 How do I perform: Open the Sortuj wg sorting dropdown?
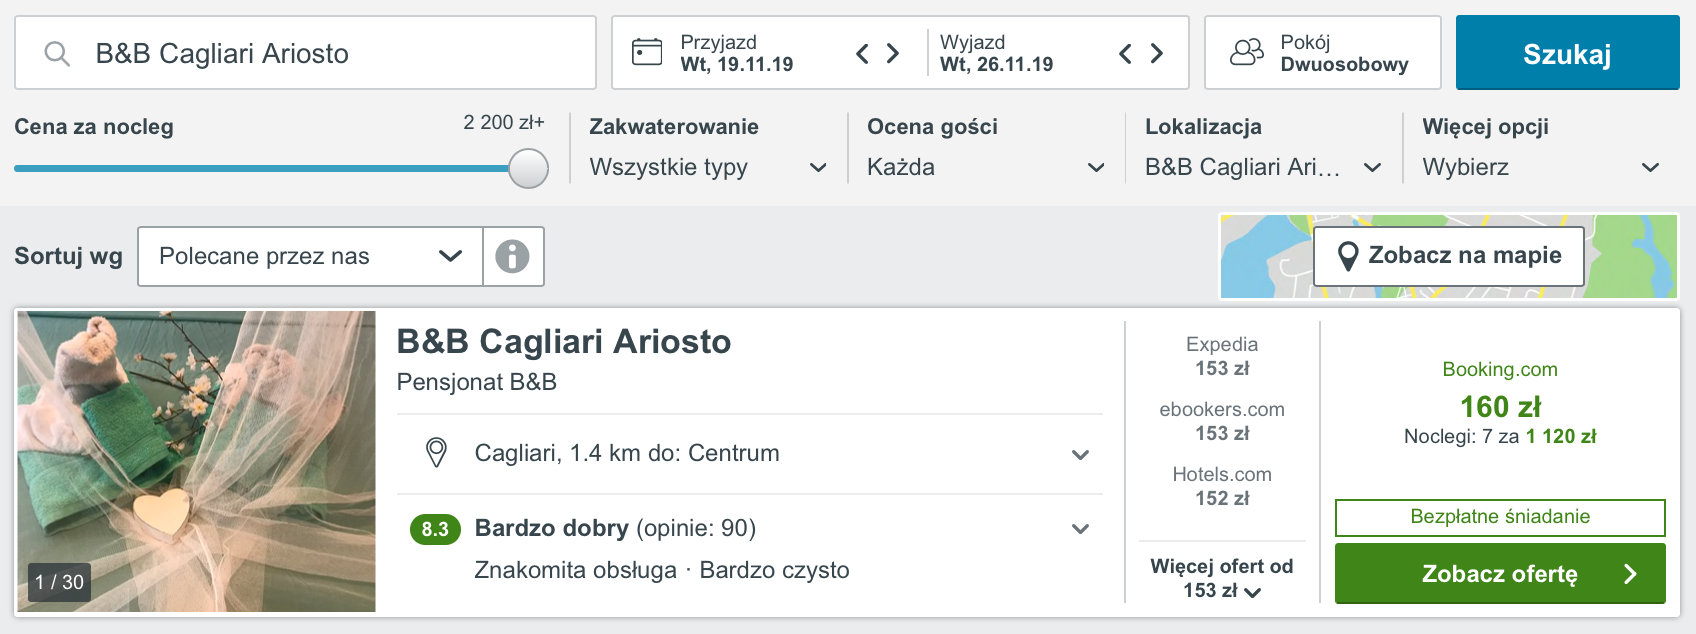pyautogui.click(x=310, y=256)
